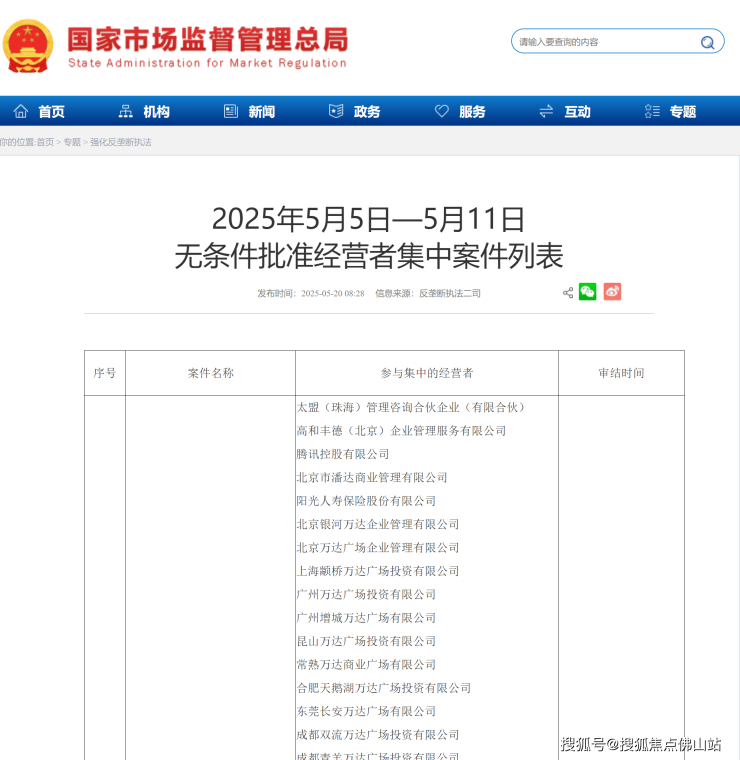This screenshot has height=760, width=740.
Task: Select the 发布时间 2025-05-20 08:28 text
Action: (x=311, y=293)
